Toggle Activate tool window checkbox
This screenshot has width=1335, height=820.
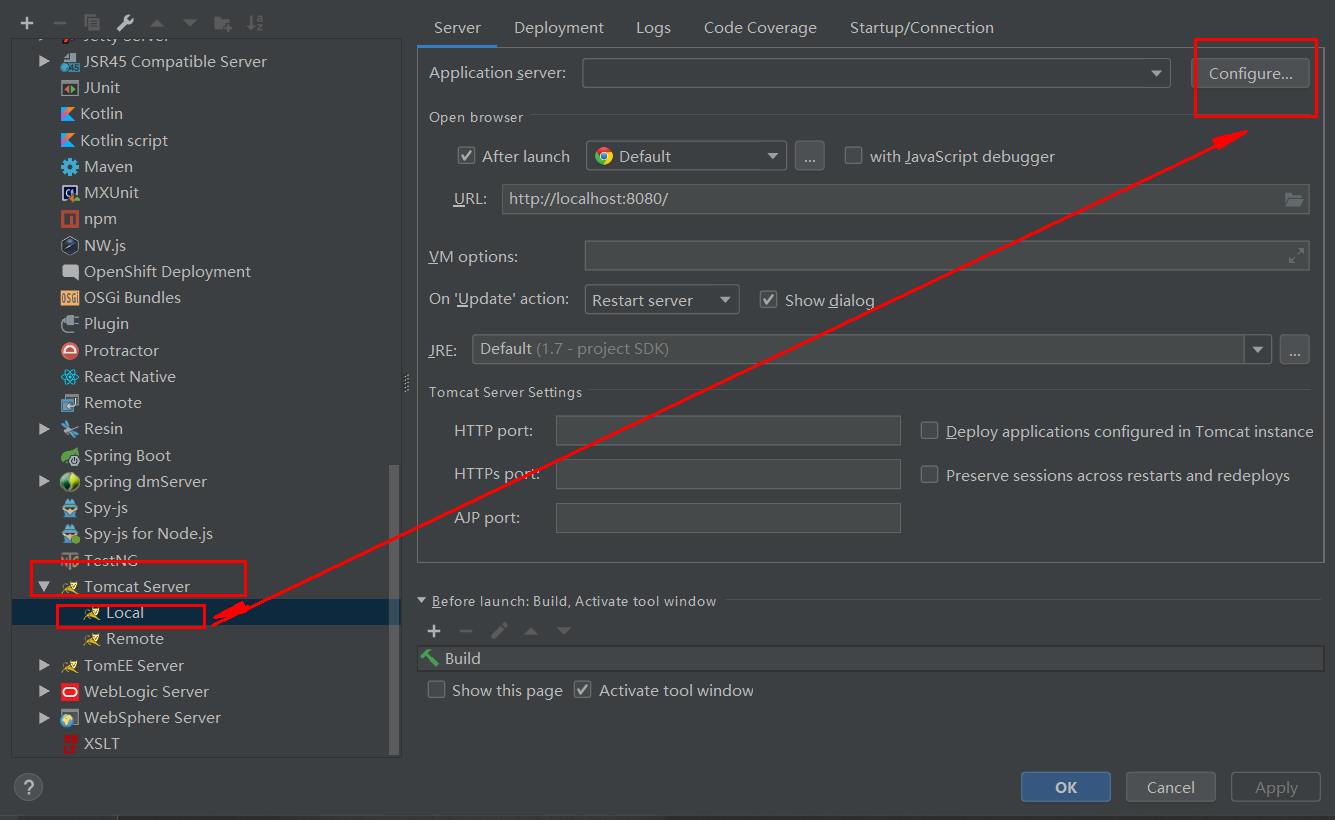(x=583, y=690)
